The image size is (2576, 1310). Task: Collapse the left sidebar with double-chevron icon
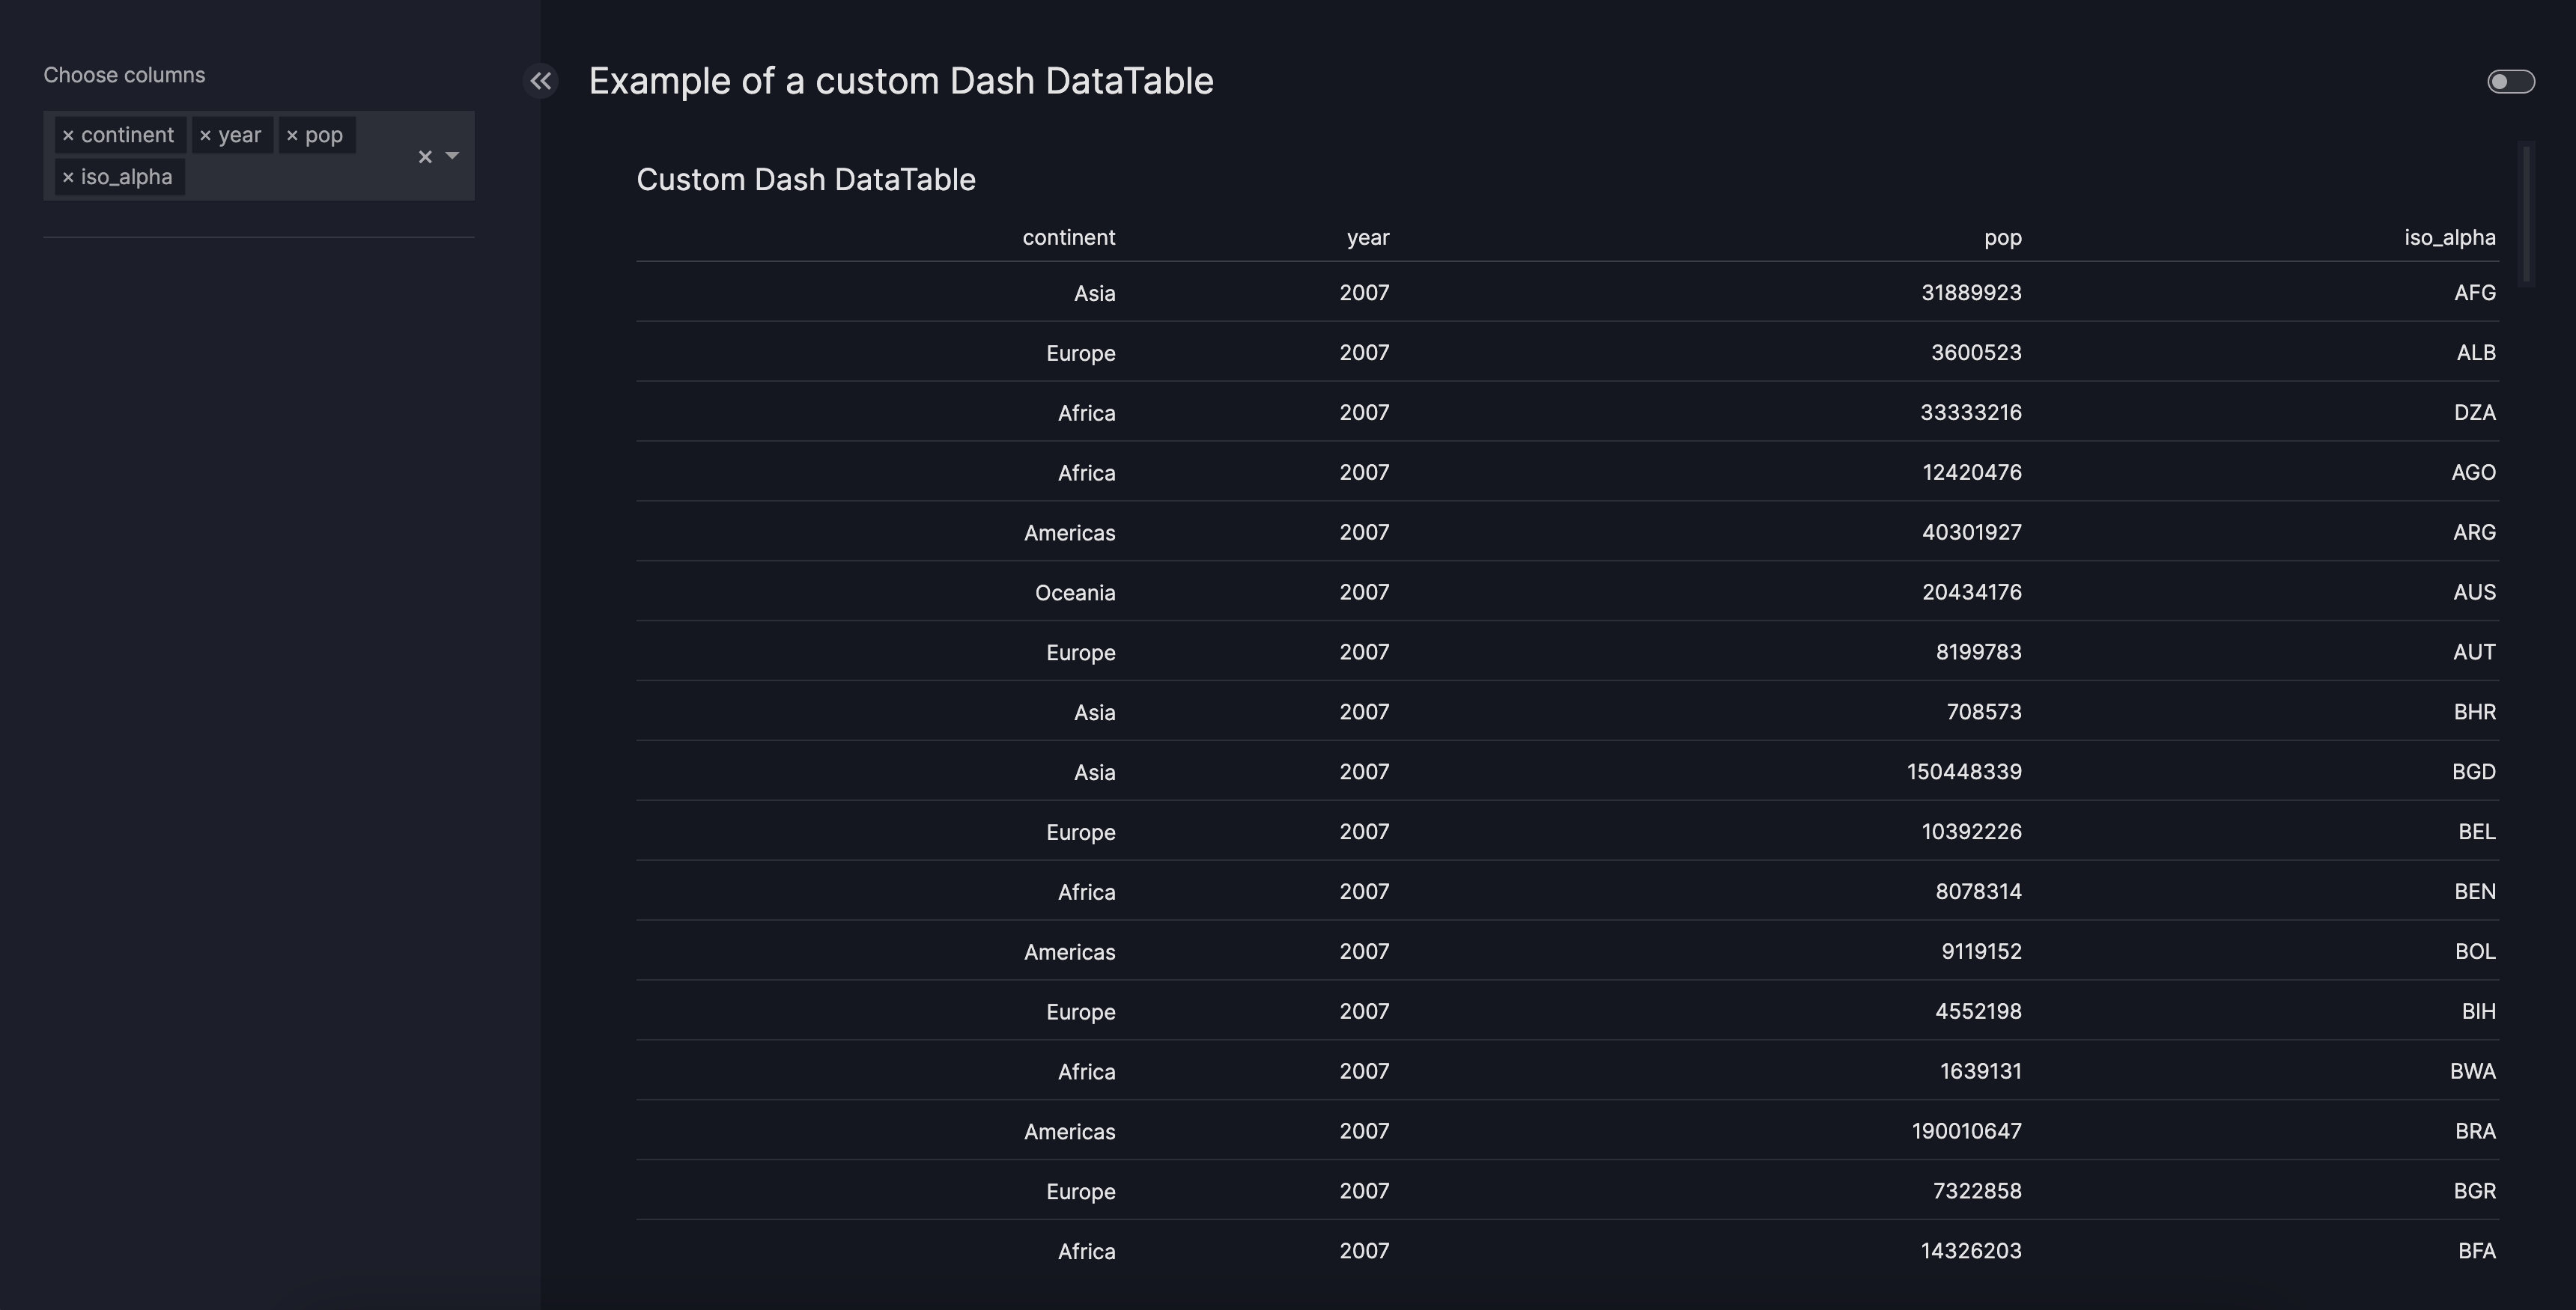541,81
